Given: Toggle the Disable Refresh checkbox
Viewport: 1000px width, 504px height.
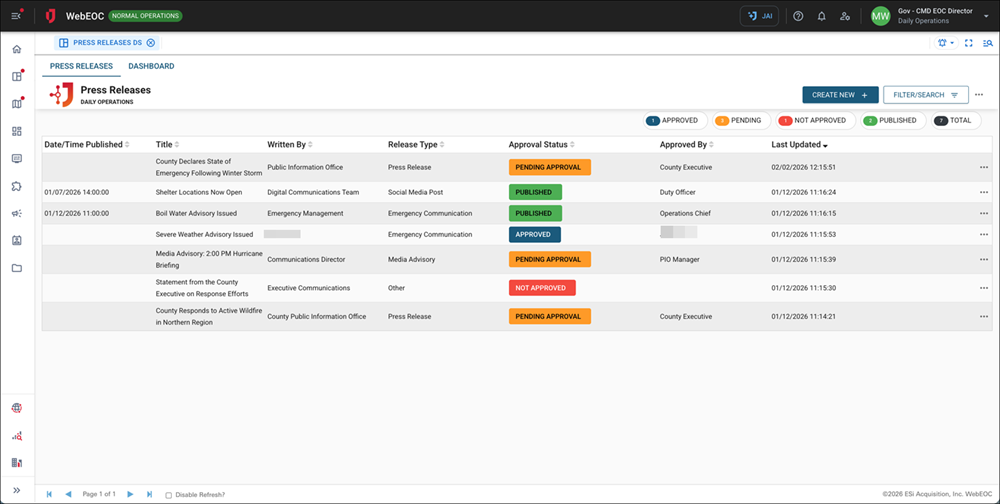Looking at the screenshot, I should coord(169,494).
